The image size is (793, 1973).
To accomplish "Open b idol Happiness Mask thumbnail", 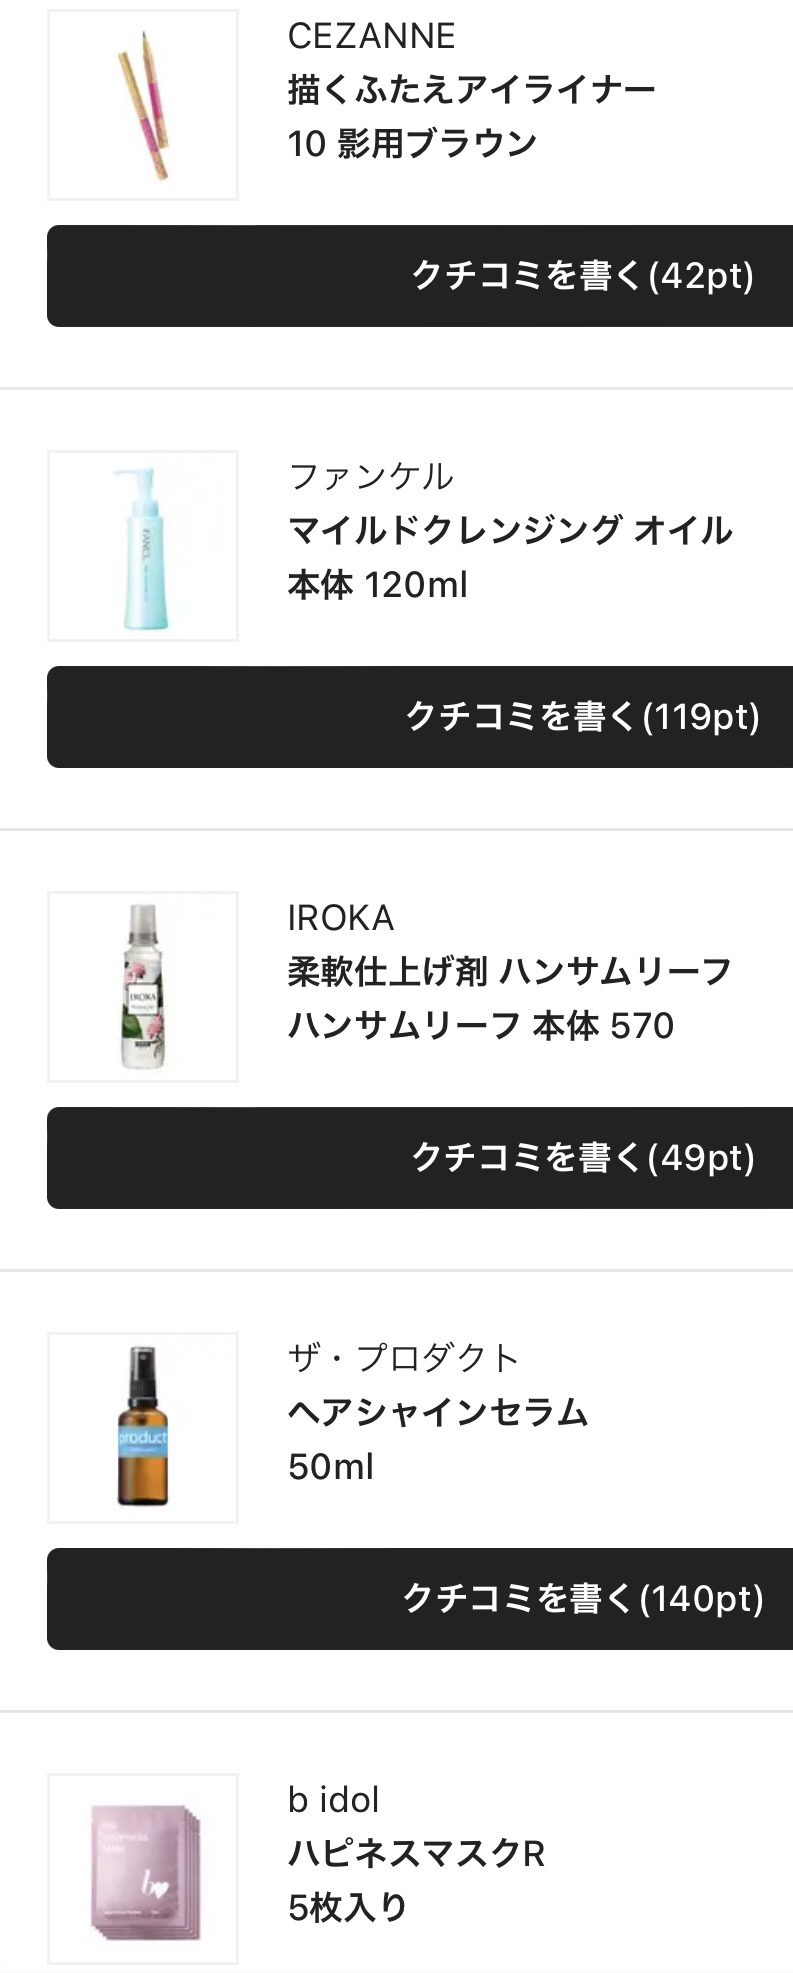I will point(143,1868).
